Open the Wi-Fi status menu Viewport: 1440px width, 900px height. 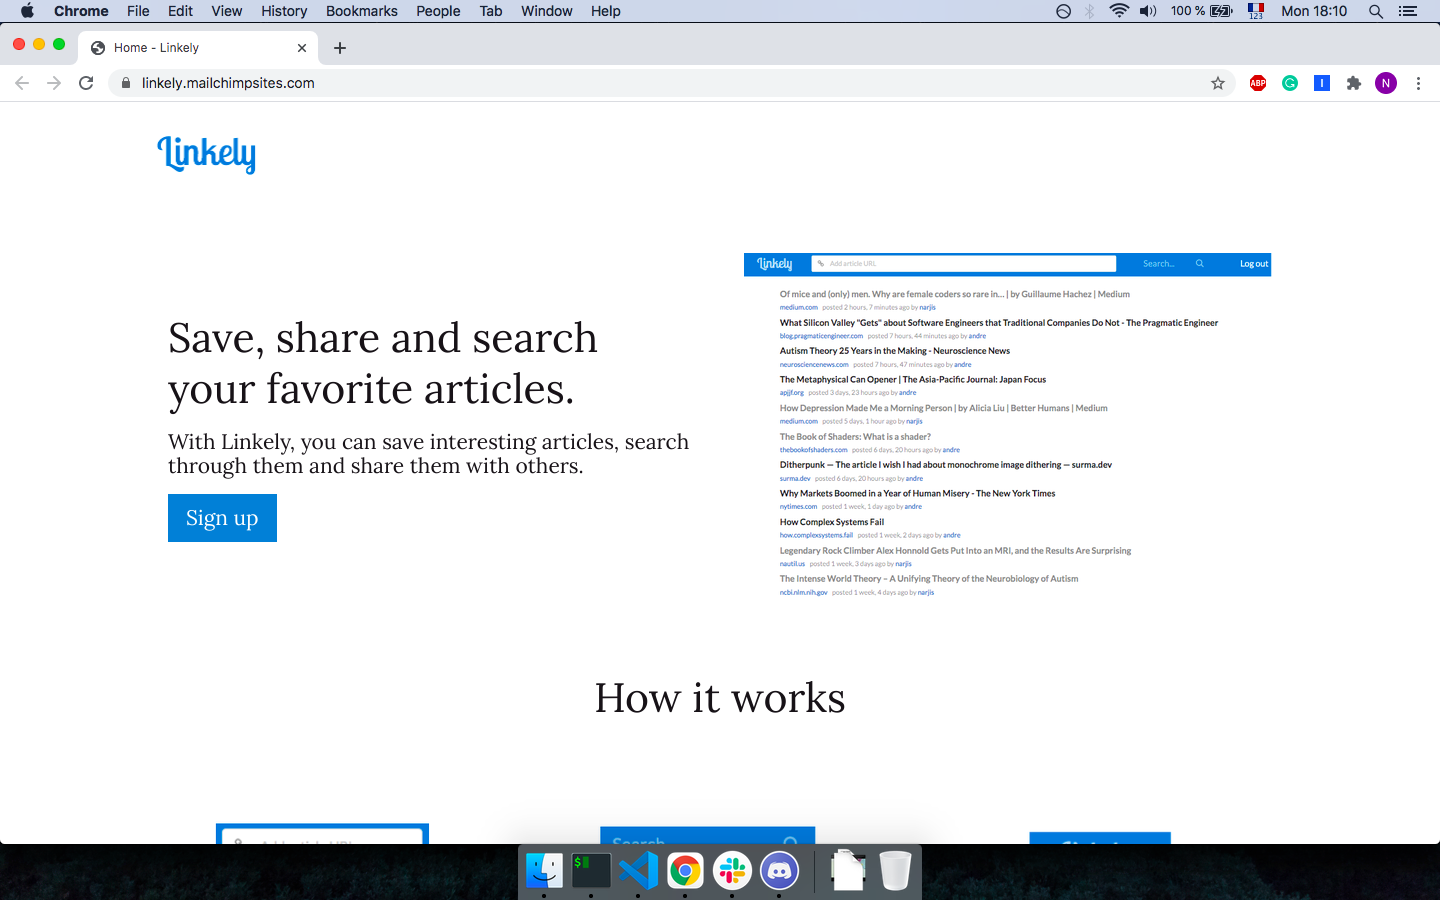pos(1119,11)
